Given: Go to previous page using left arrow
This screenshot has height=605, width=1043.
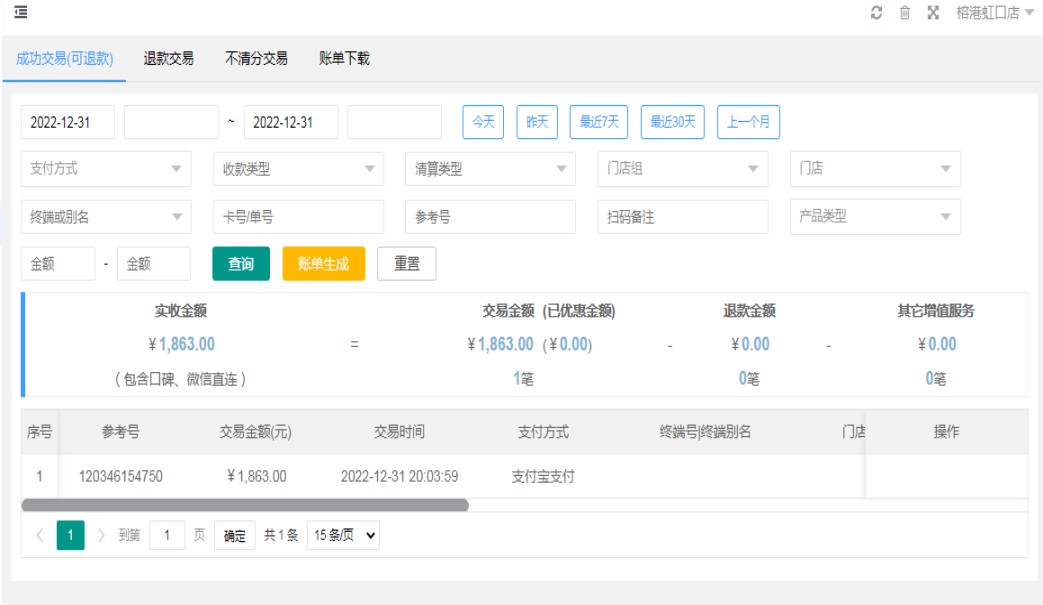Looking at the screenshot, I should tap(40, 536).
